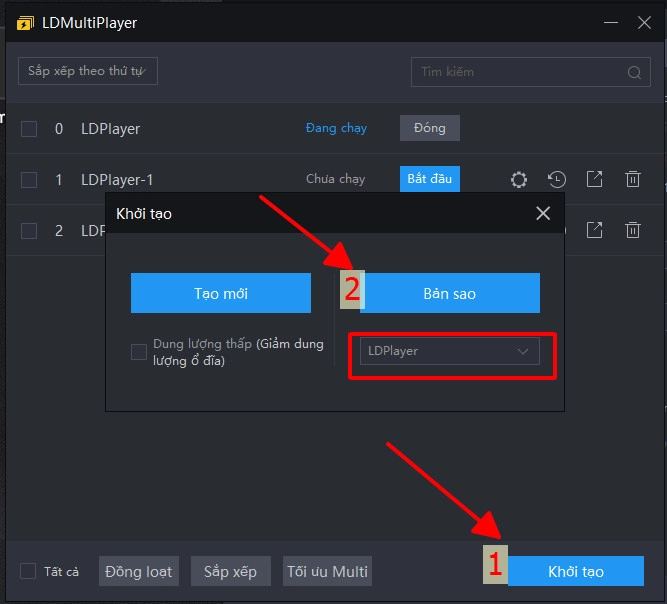Open 'Sắp xếp theo thứ tự' dropdown

[88, 71]
